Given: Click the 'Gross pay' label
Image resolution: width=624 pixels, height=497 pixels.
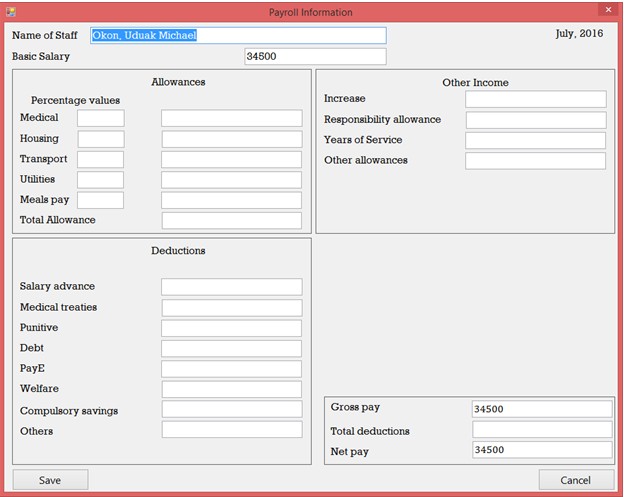Looking at the screenshot, I should pyautogui.click(x=355, y=407).
